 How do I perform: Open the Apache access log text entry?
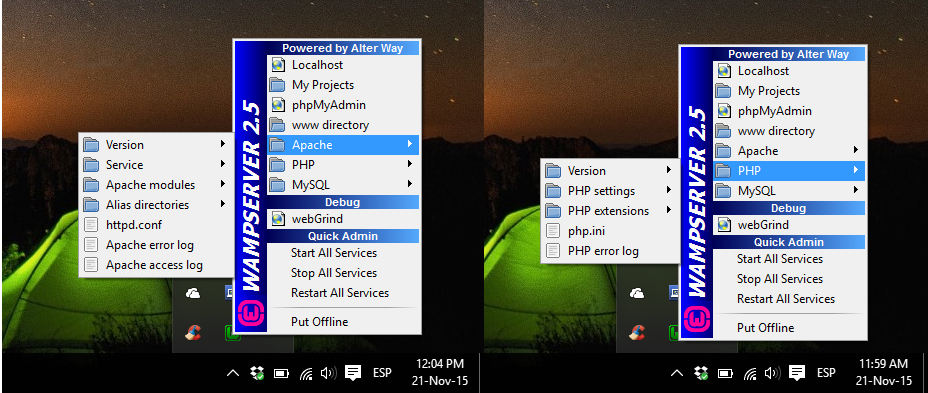154,265
